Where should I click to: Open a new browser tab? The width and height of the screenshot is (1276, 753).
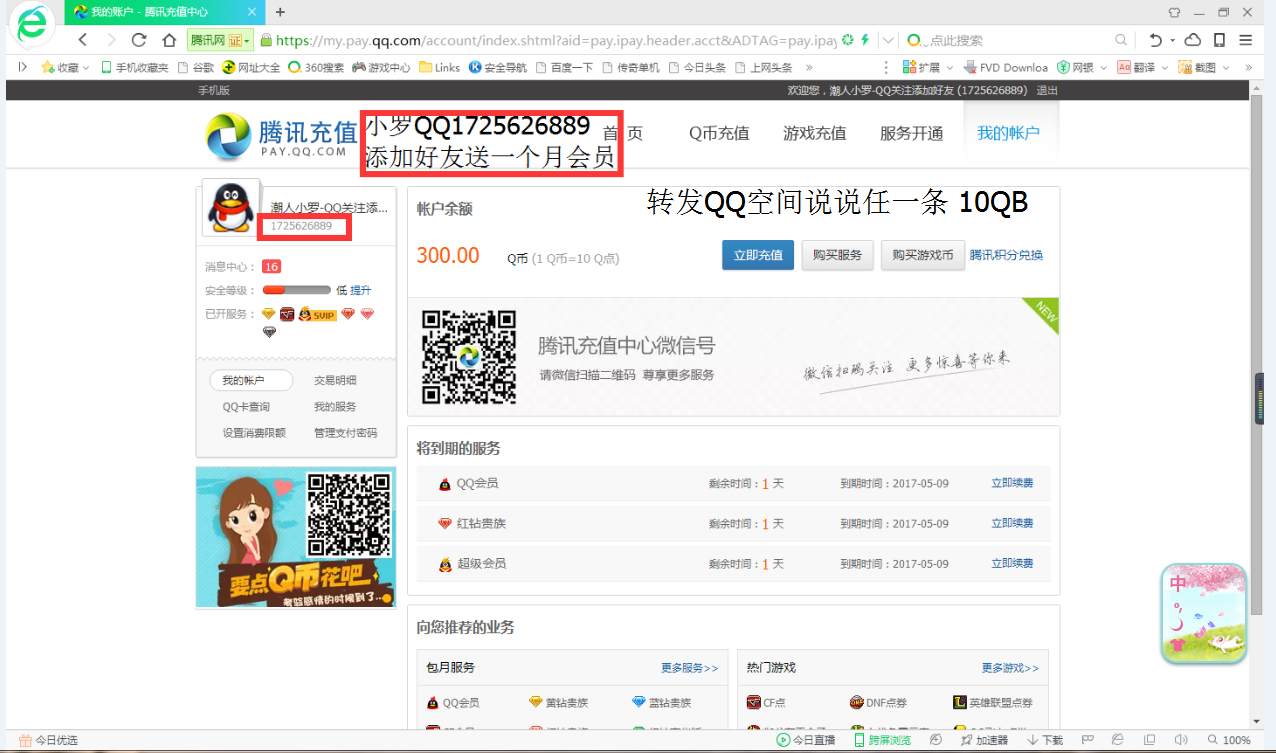[280, 12]
